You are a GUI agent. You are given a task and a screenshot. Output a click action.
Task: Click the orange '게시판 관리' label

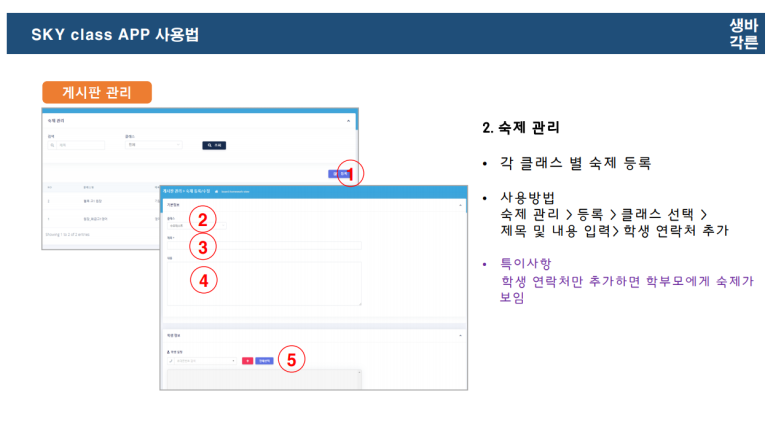[x=97, y=92]
